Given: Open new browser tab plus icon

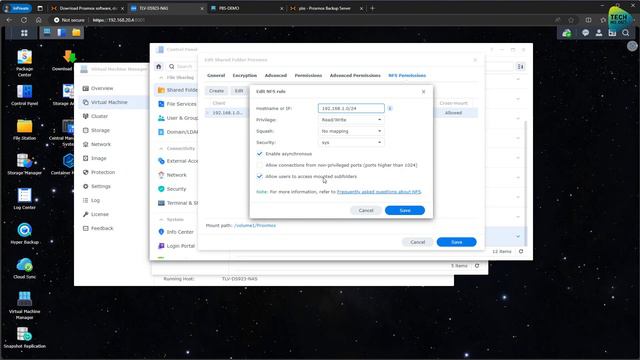Looking at the screenshot, I should click(372, 8).
